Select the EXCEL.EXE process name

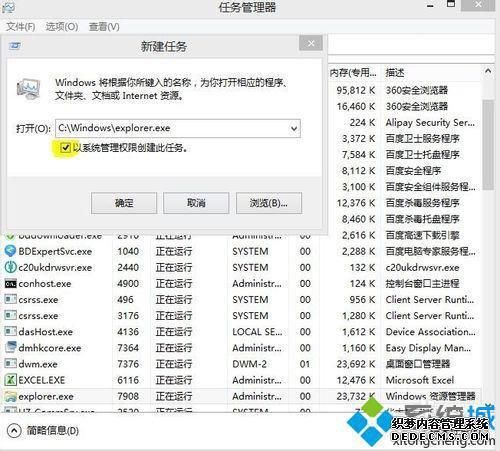[42, 380]
